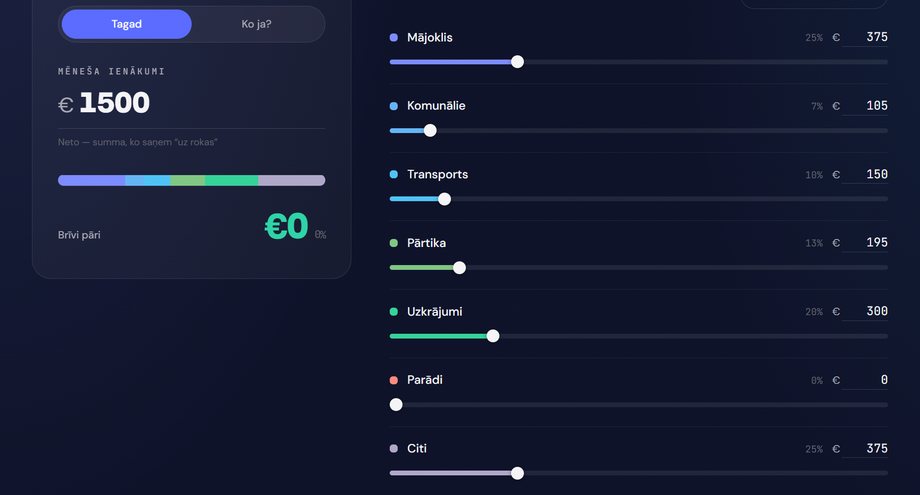Image resolution: width=920 pixels, height=495 pixels.
Task: Click the Citi slider handle
Action: coord(517,473)
